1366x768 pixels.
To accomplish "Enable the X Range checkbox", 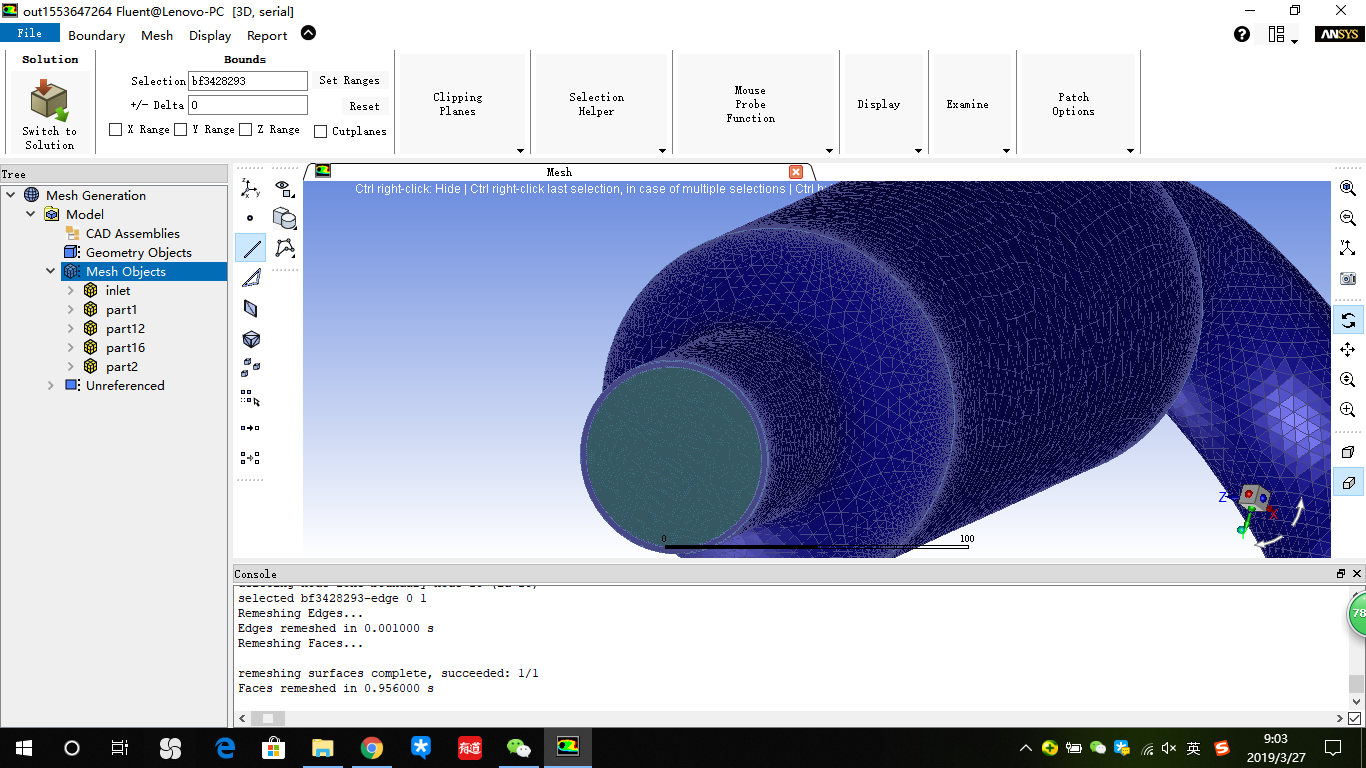I will tap(115, 129).
